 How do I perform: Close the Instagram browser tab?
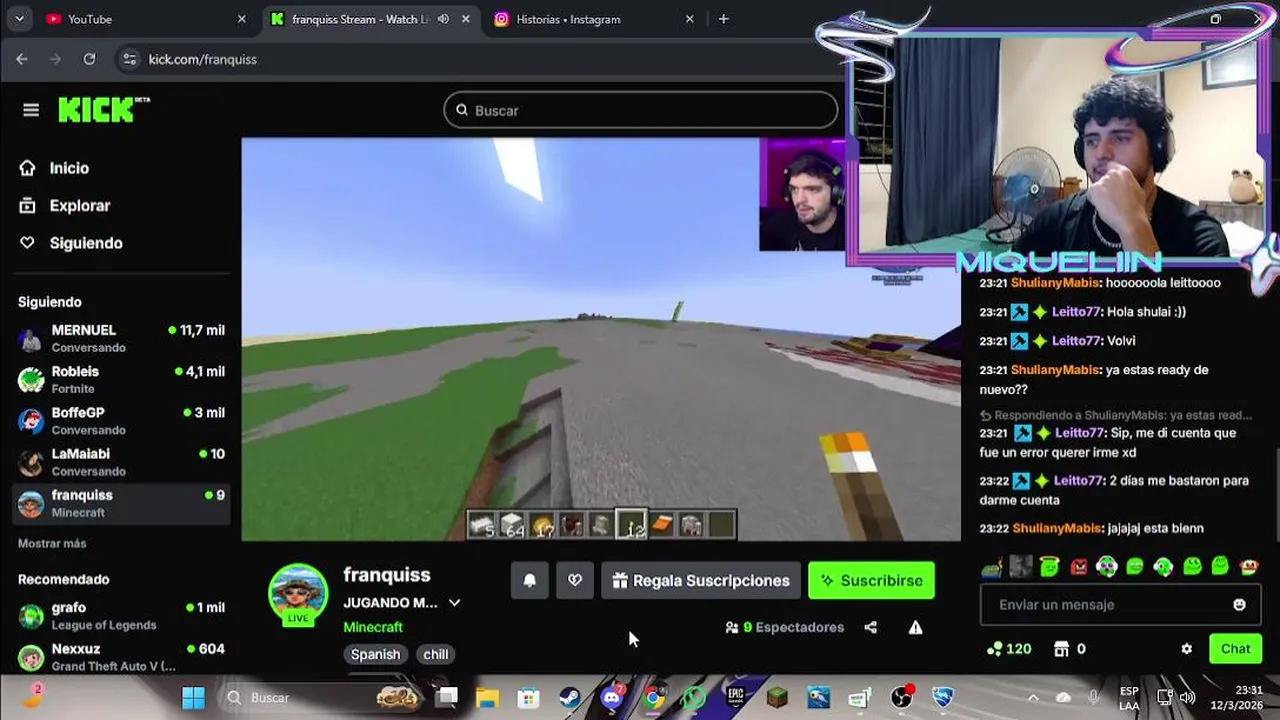pos(689,19)
